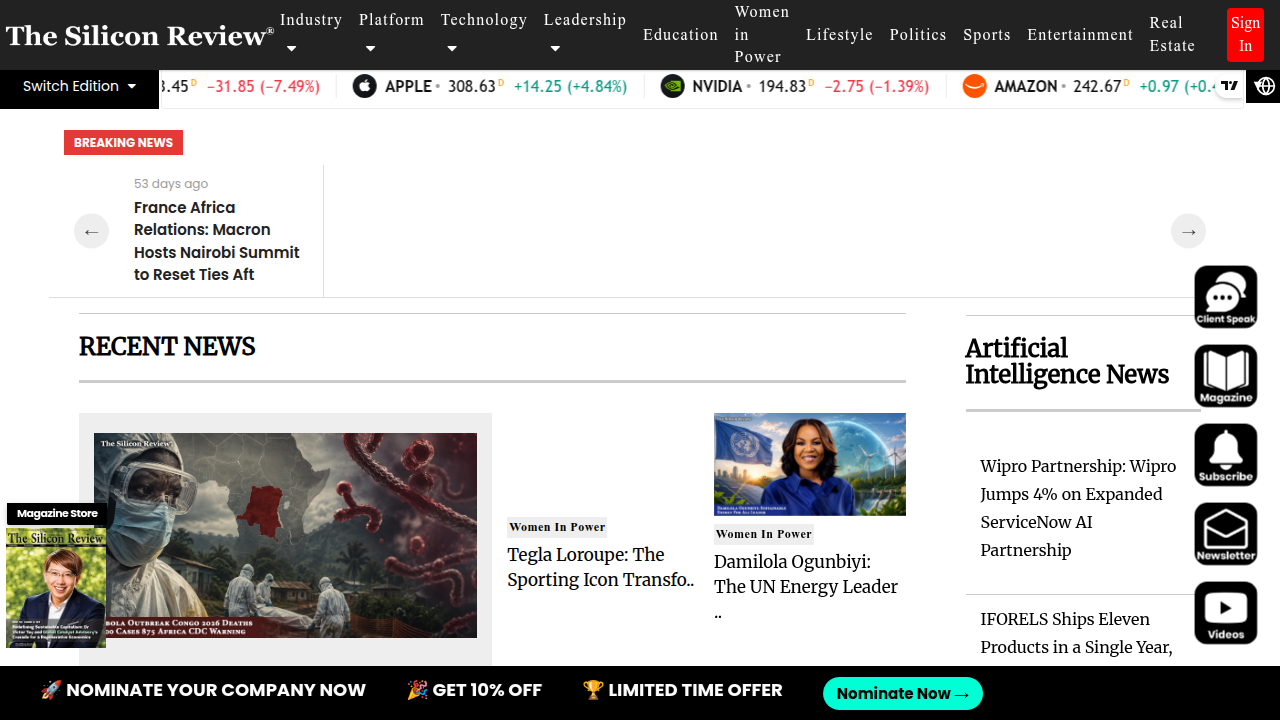Click GET 10% OFF banner text
This screenshot has width=1280, height=720.
(x=487, y=690)
